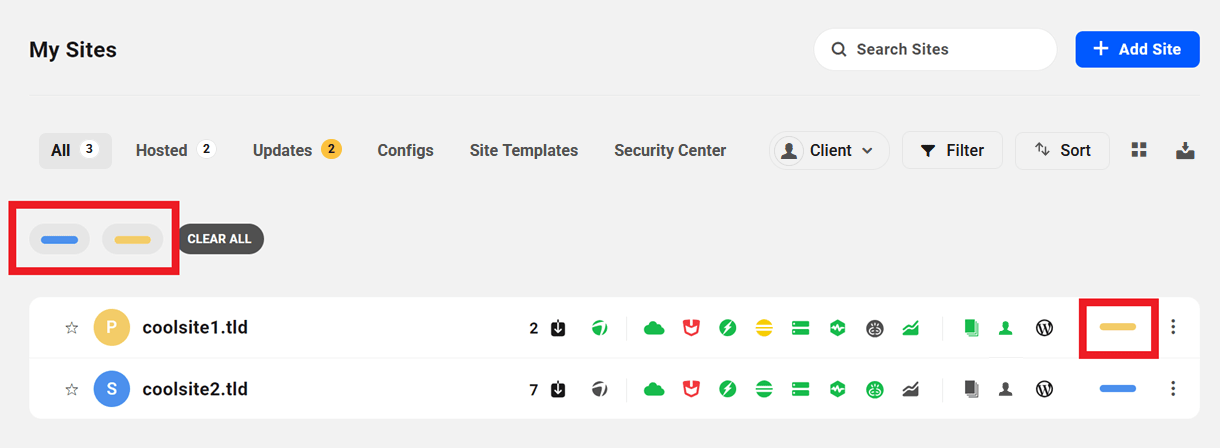The image size is (1220, 448).
Task: Open the pending updates icon for coolsite1.tld
Action: [x=558, y=328]
